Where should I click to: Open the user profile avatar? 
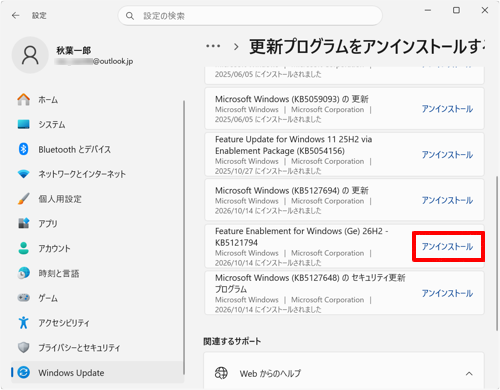point(30,55)
